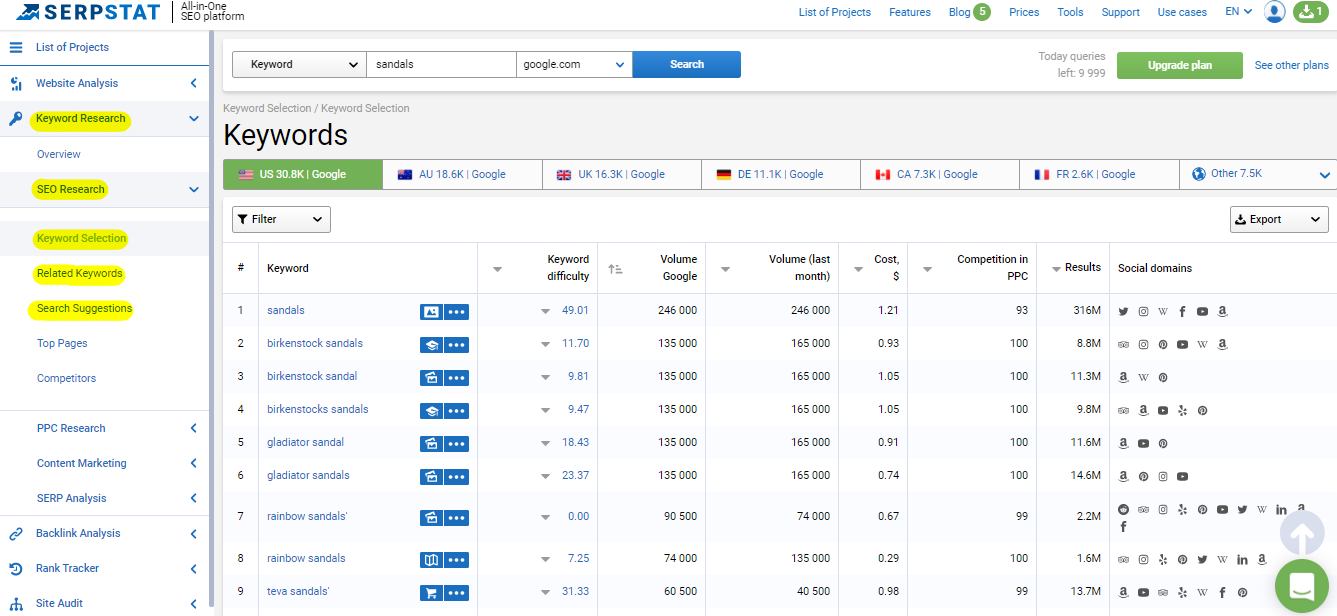Click YouTube icon in gladiator sandals row

coord(1182,476)
